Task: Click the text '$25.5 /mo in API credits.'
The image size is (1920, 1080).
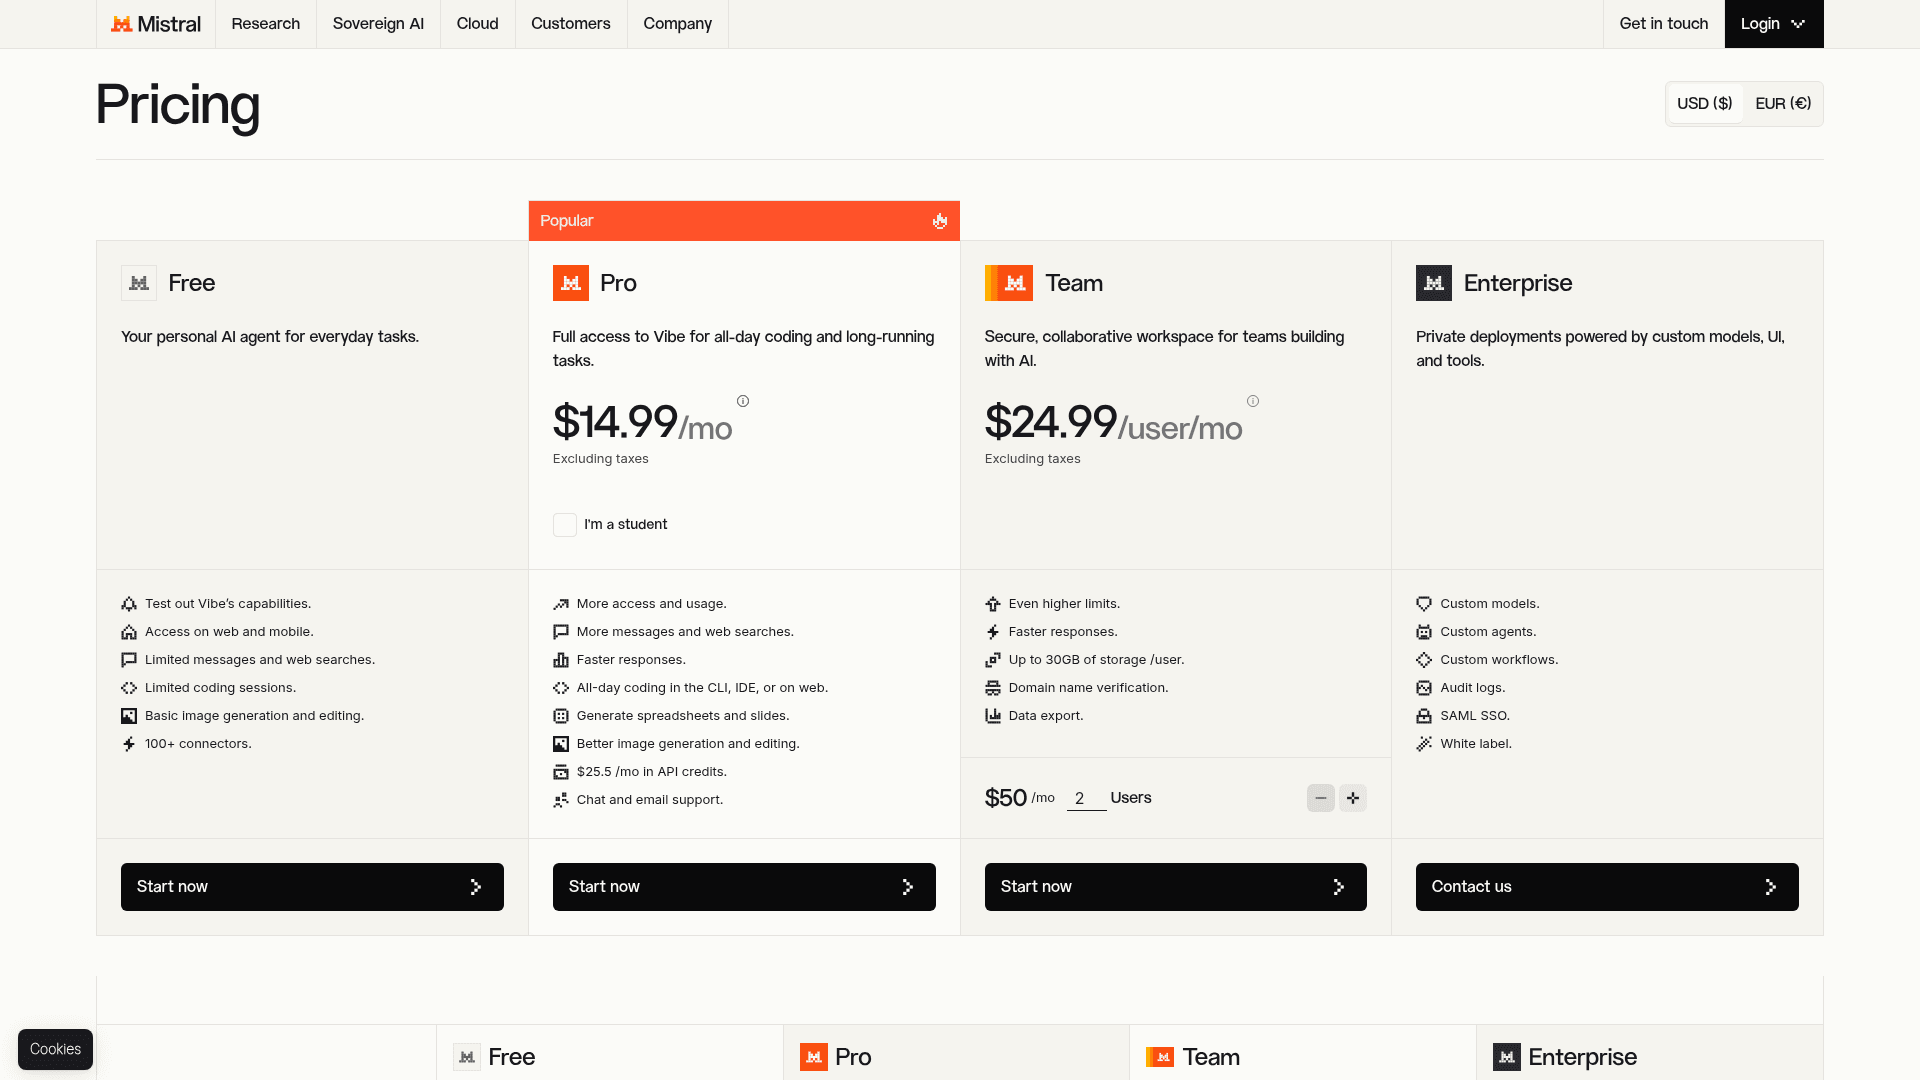Action: point(652,772)
